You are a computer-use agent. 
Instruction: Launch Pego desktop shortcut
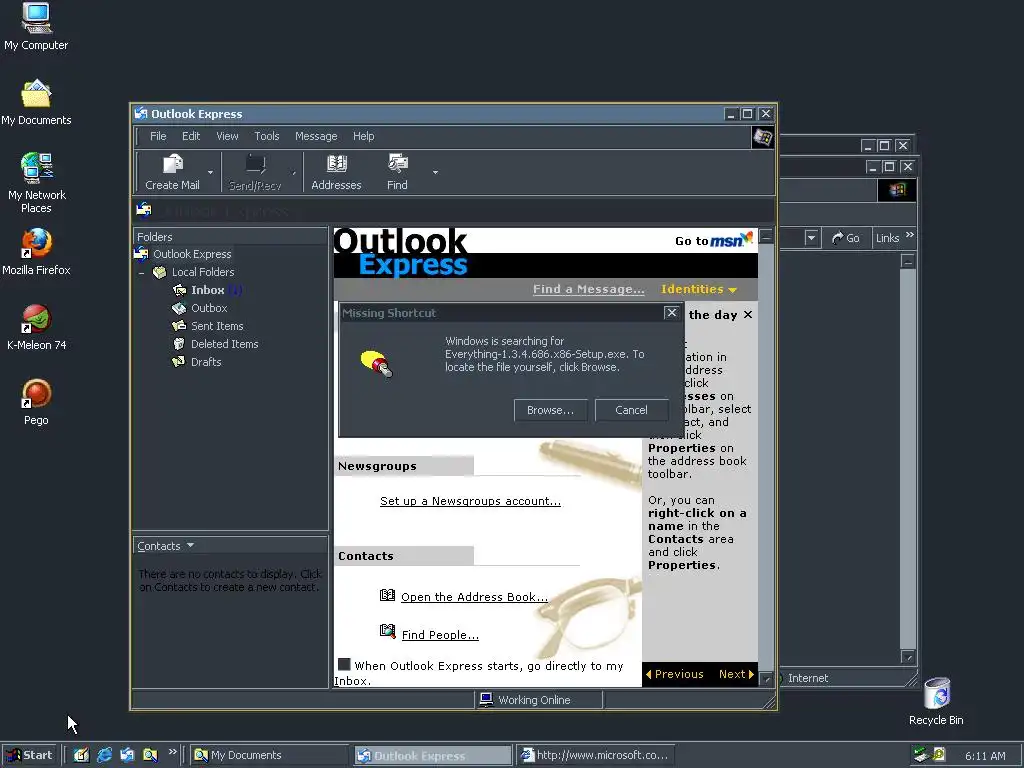click(36, 402)
